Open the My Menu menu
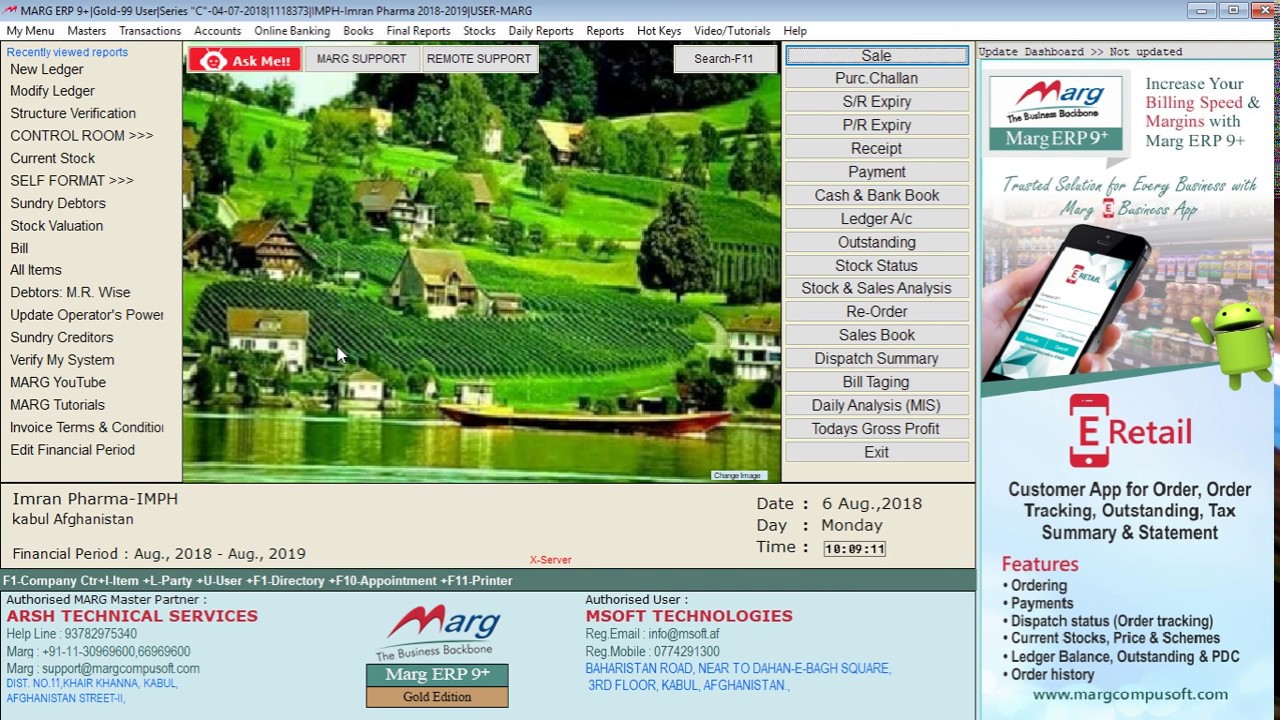 [31, 31]
